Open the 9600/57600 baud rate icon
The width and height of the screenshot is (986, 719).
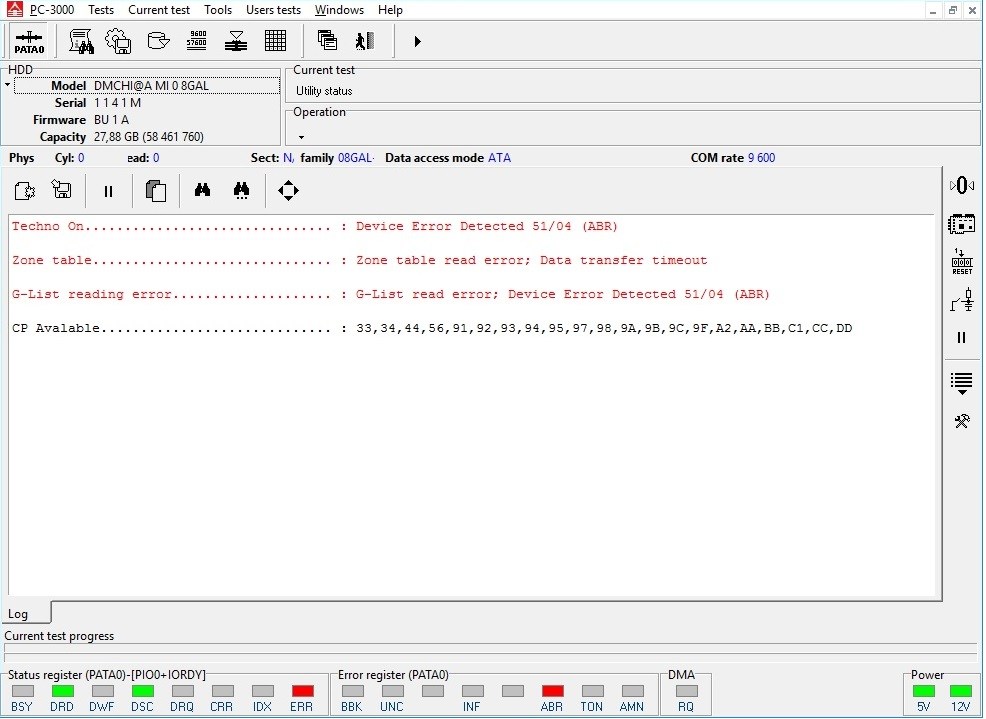197,42
